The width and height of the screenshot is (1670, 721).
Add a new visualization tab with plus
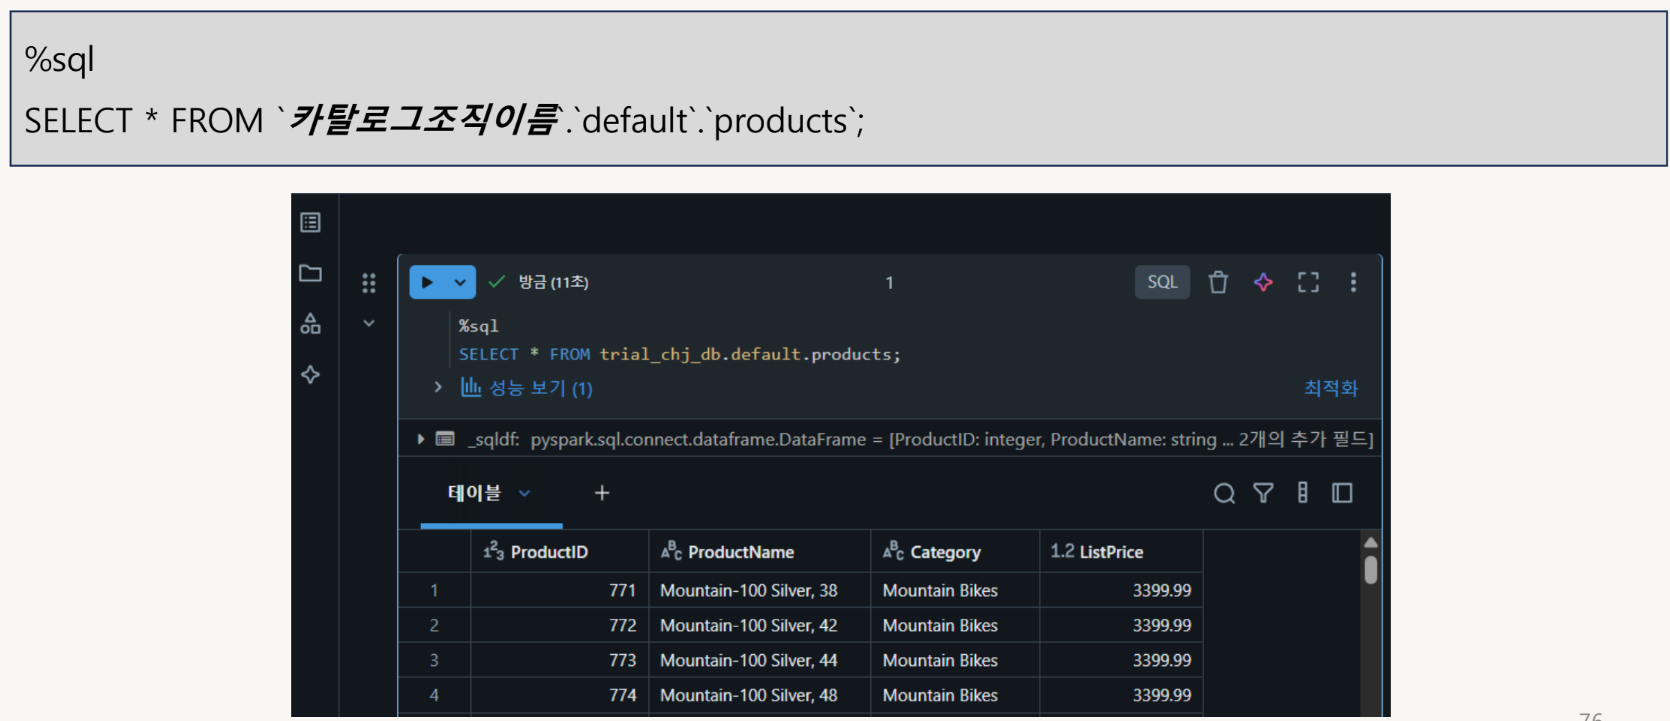coord(602,493)
